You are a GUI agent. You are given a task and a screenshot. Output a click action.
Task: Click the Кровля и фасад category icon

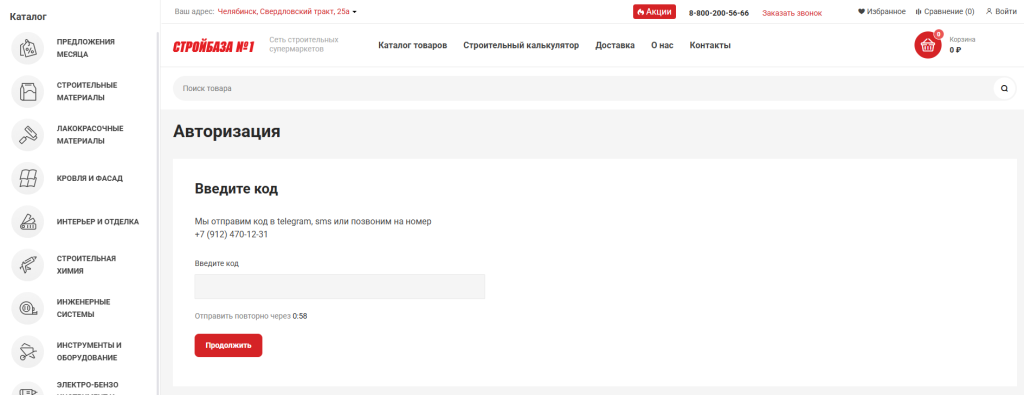[x=27, y=178]
